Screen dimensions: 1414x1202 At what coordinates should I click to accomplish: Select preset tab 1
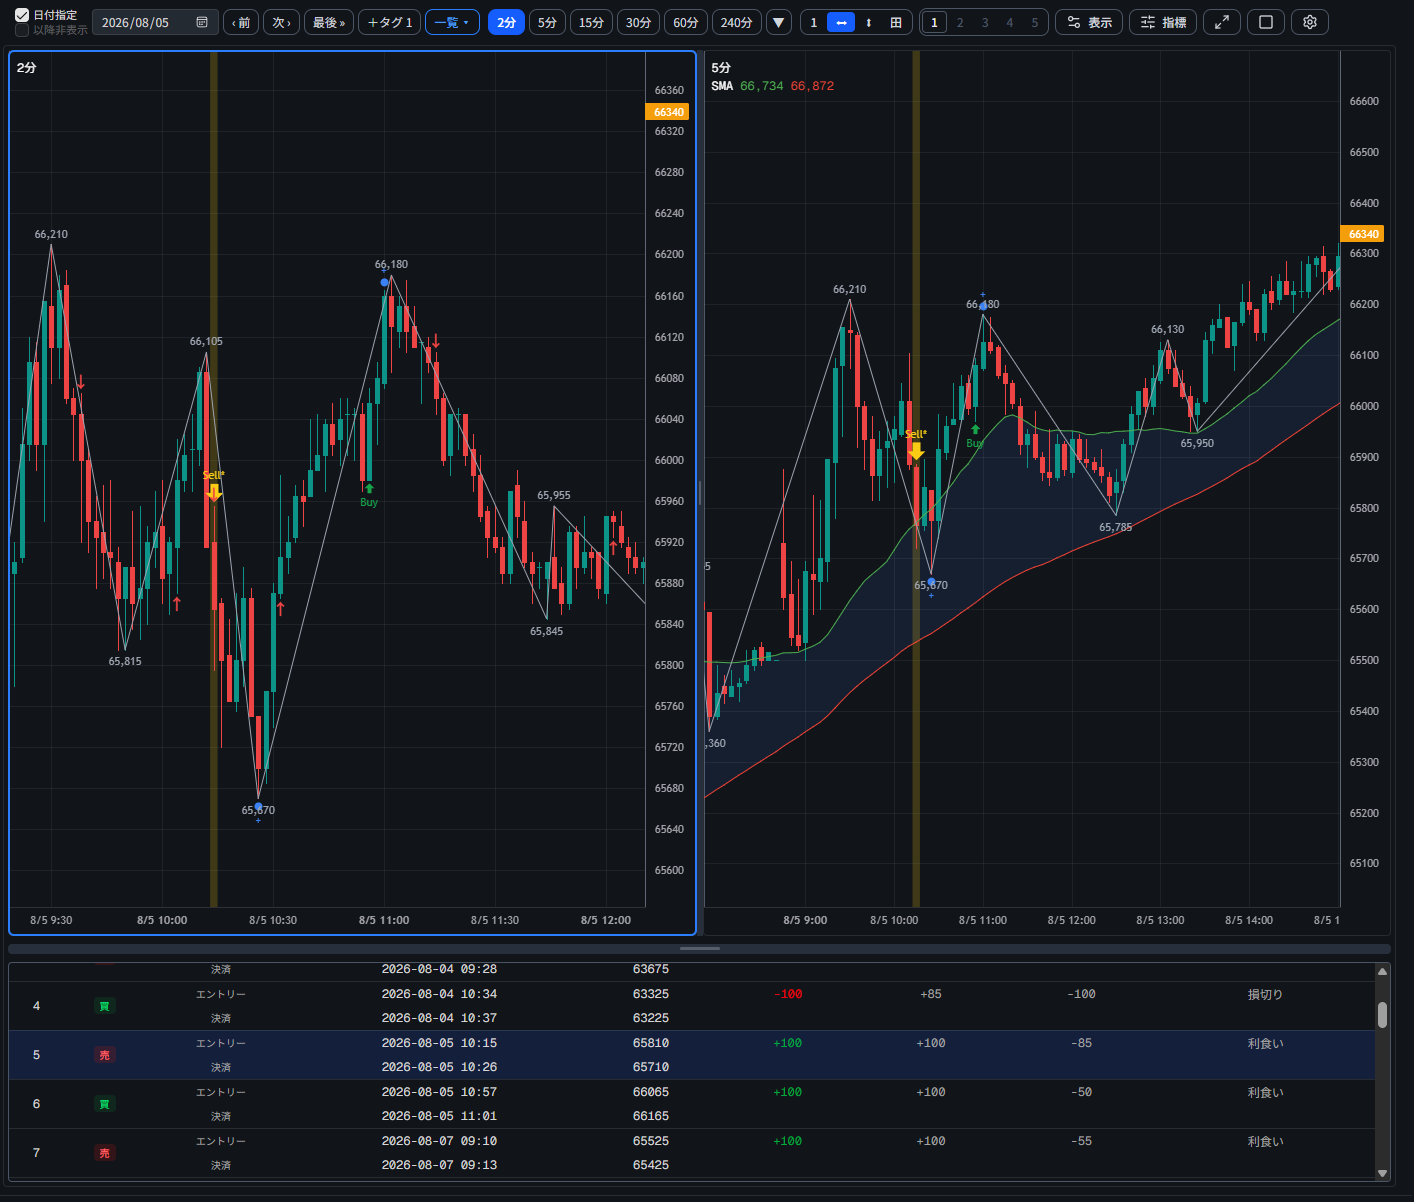(934, 22)
